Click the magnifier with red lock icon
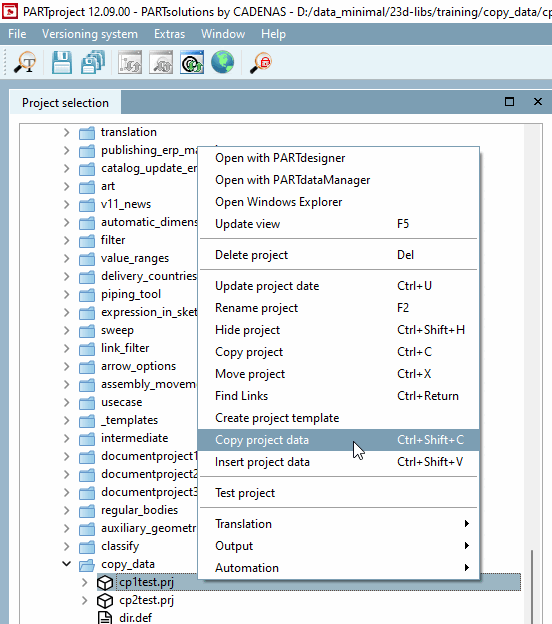 261,62
